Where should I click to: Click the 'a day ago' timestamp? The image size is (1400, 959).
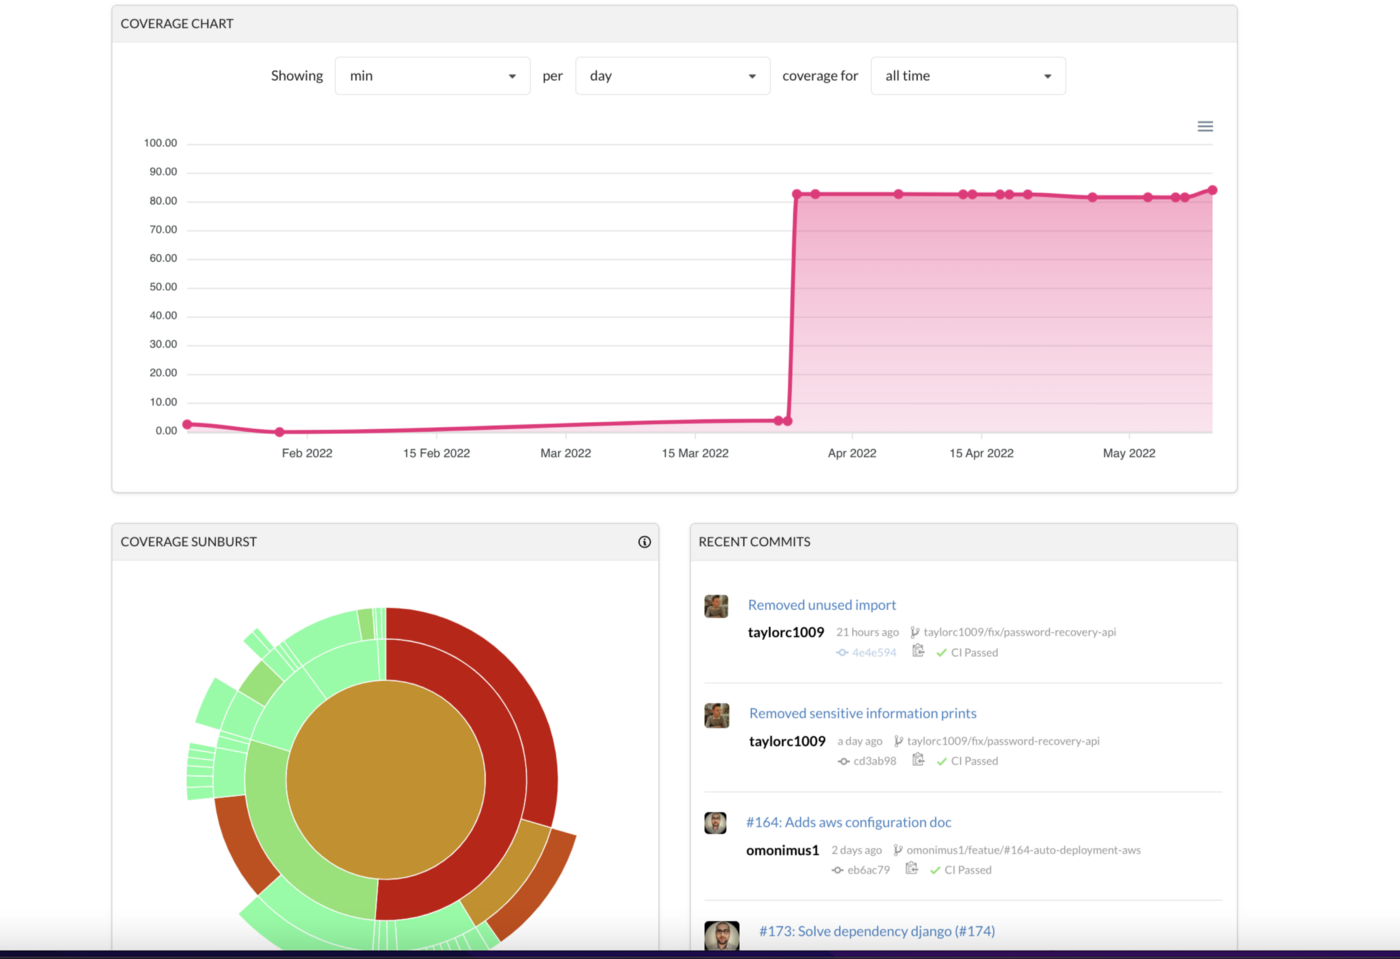pyautogui.click(x=860, y=741)
